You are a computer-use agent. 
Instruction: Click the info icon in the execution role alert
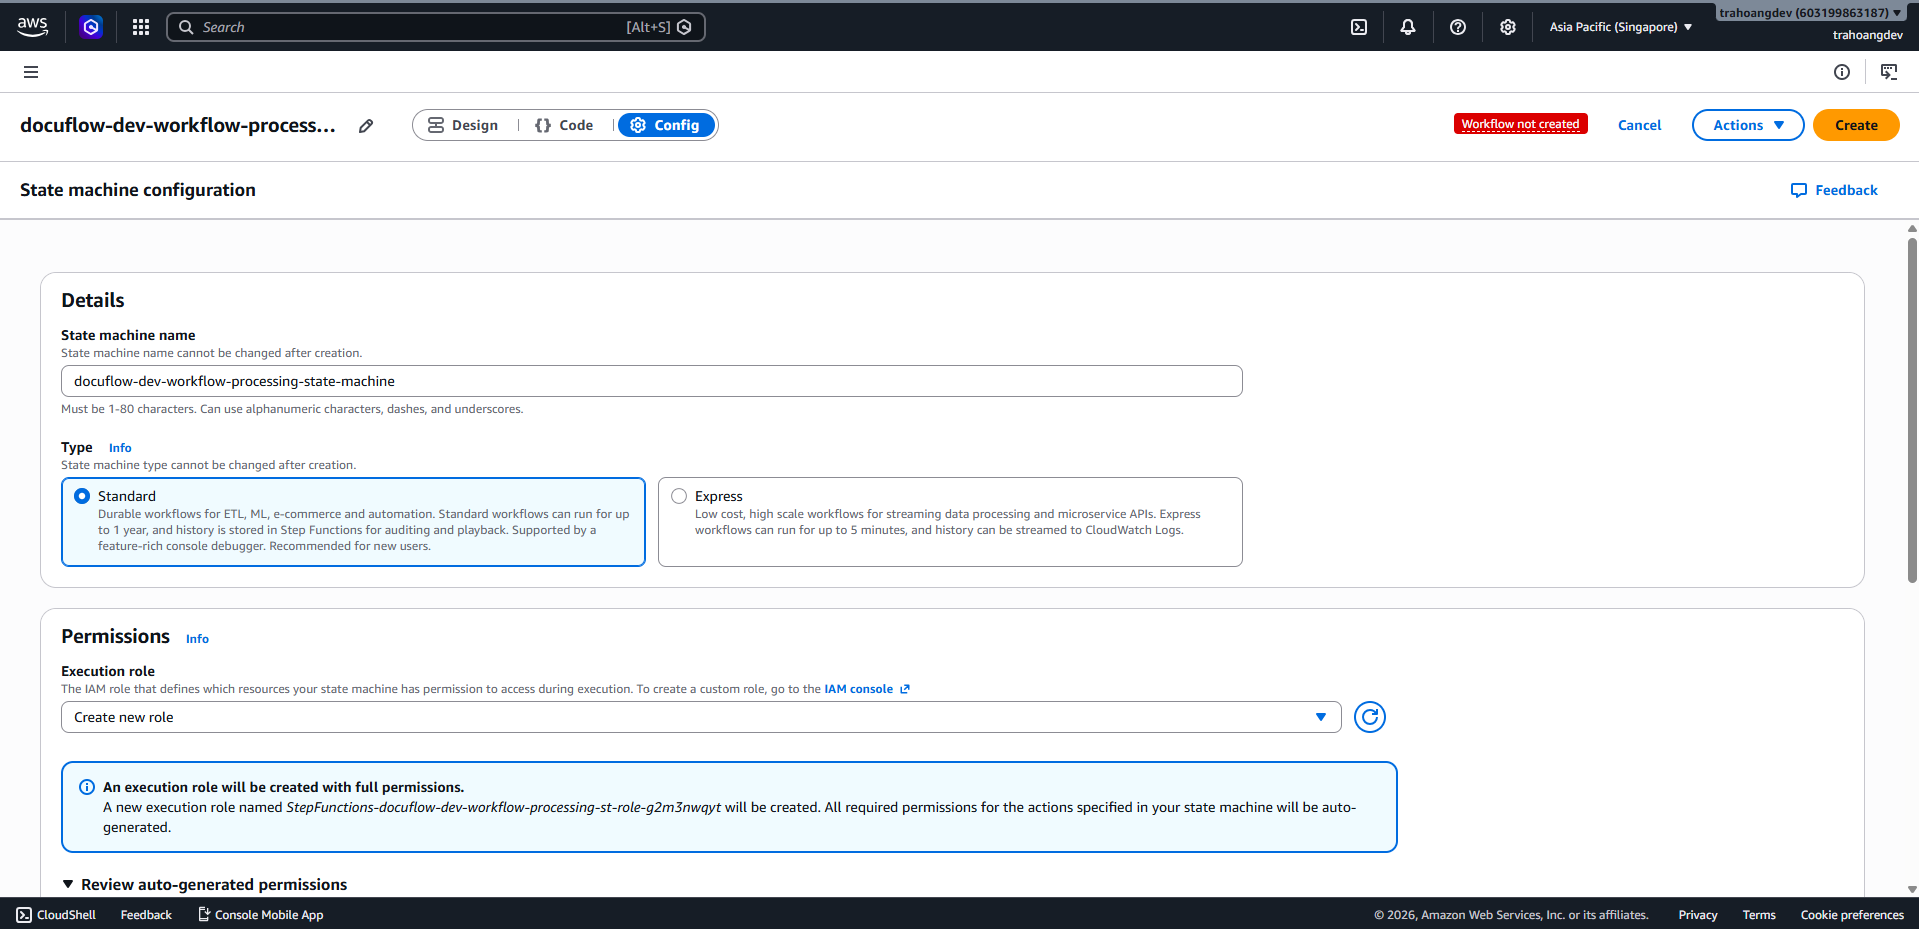click(87, 787)
